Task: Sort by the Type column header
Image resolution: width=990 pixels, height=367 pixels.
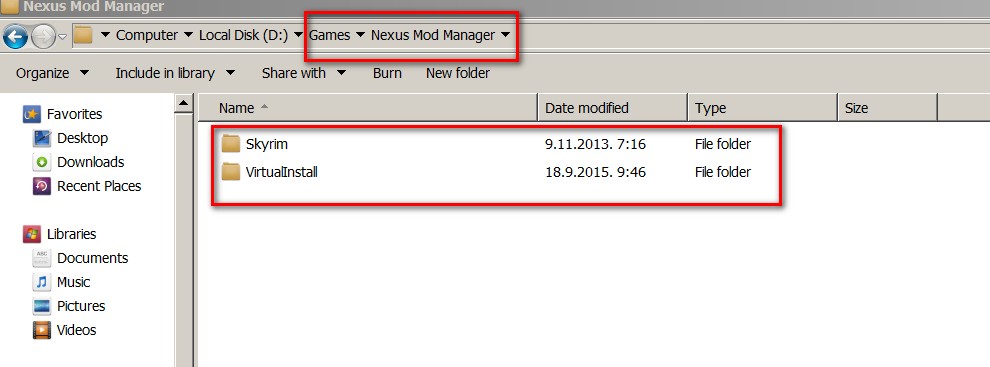Action: pyautogui.click(x=763, y=108)
